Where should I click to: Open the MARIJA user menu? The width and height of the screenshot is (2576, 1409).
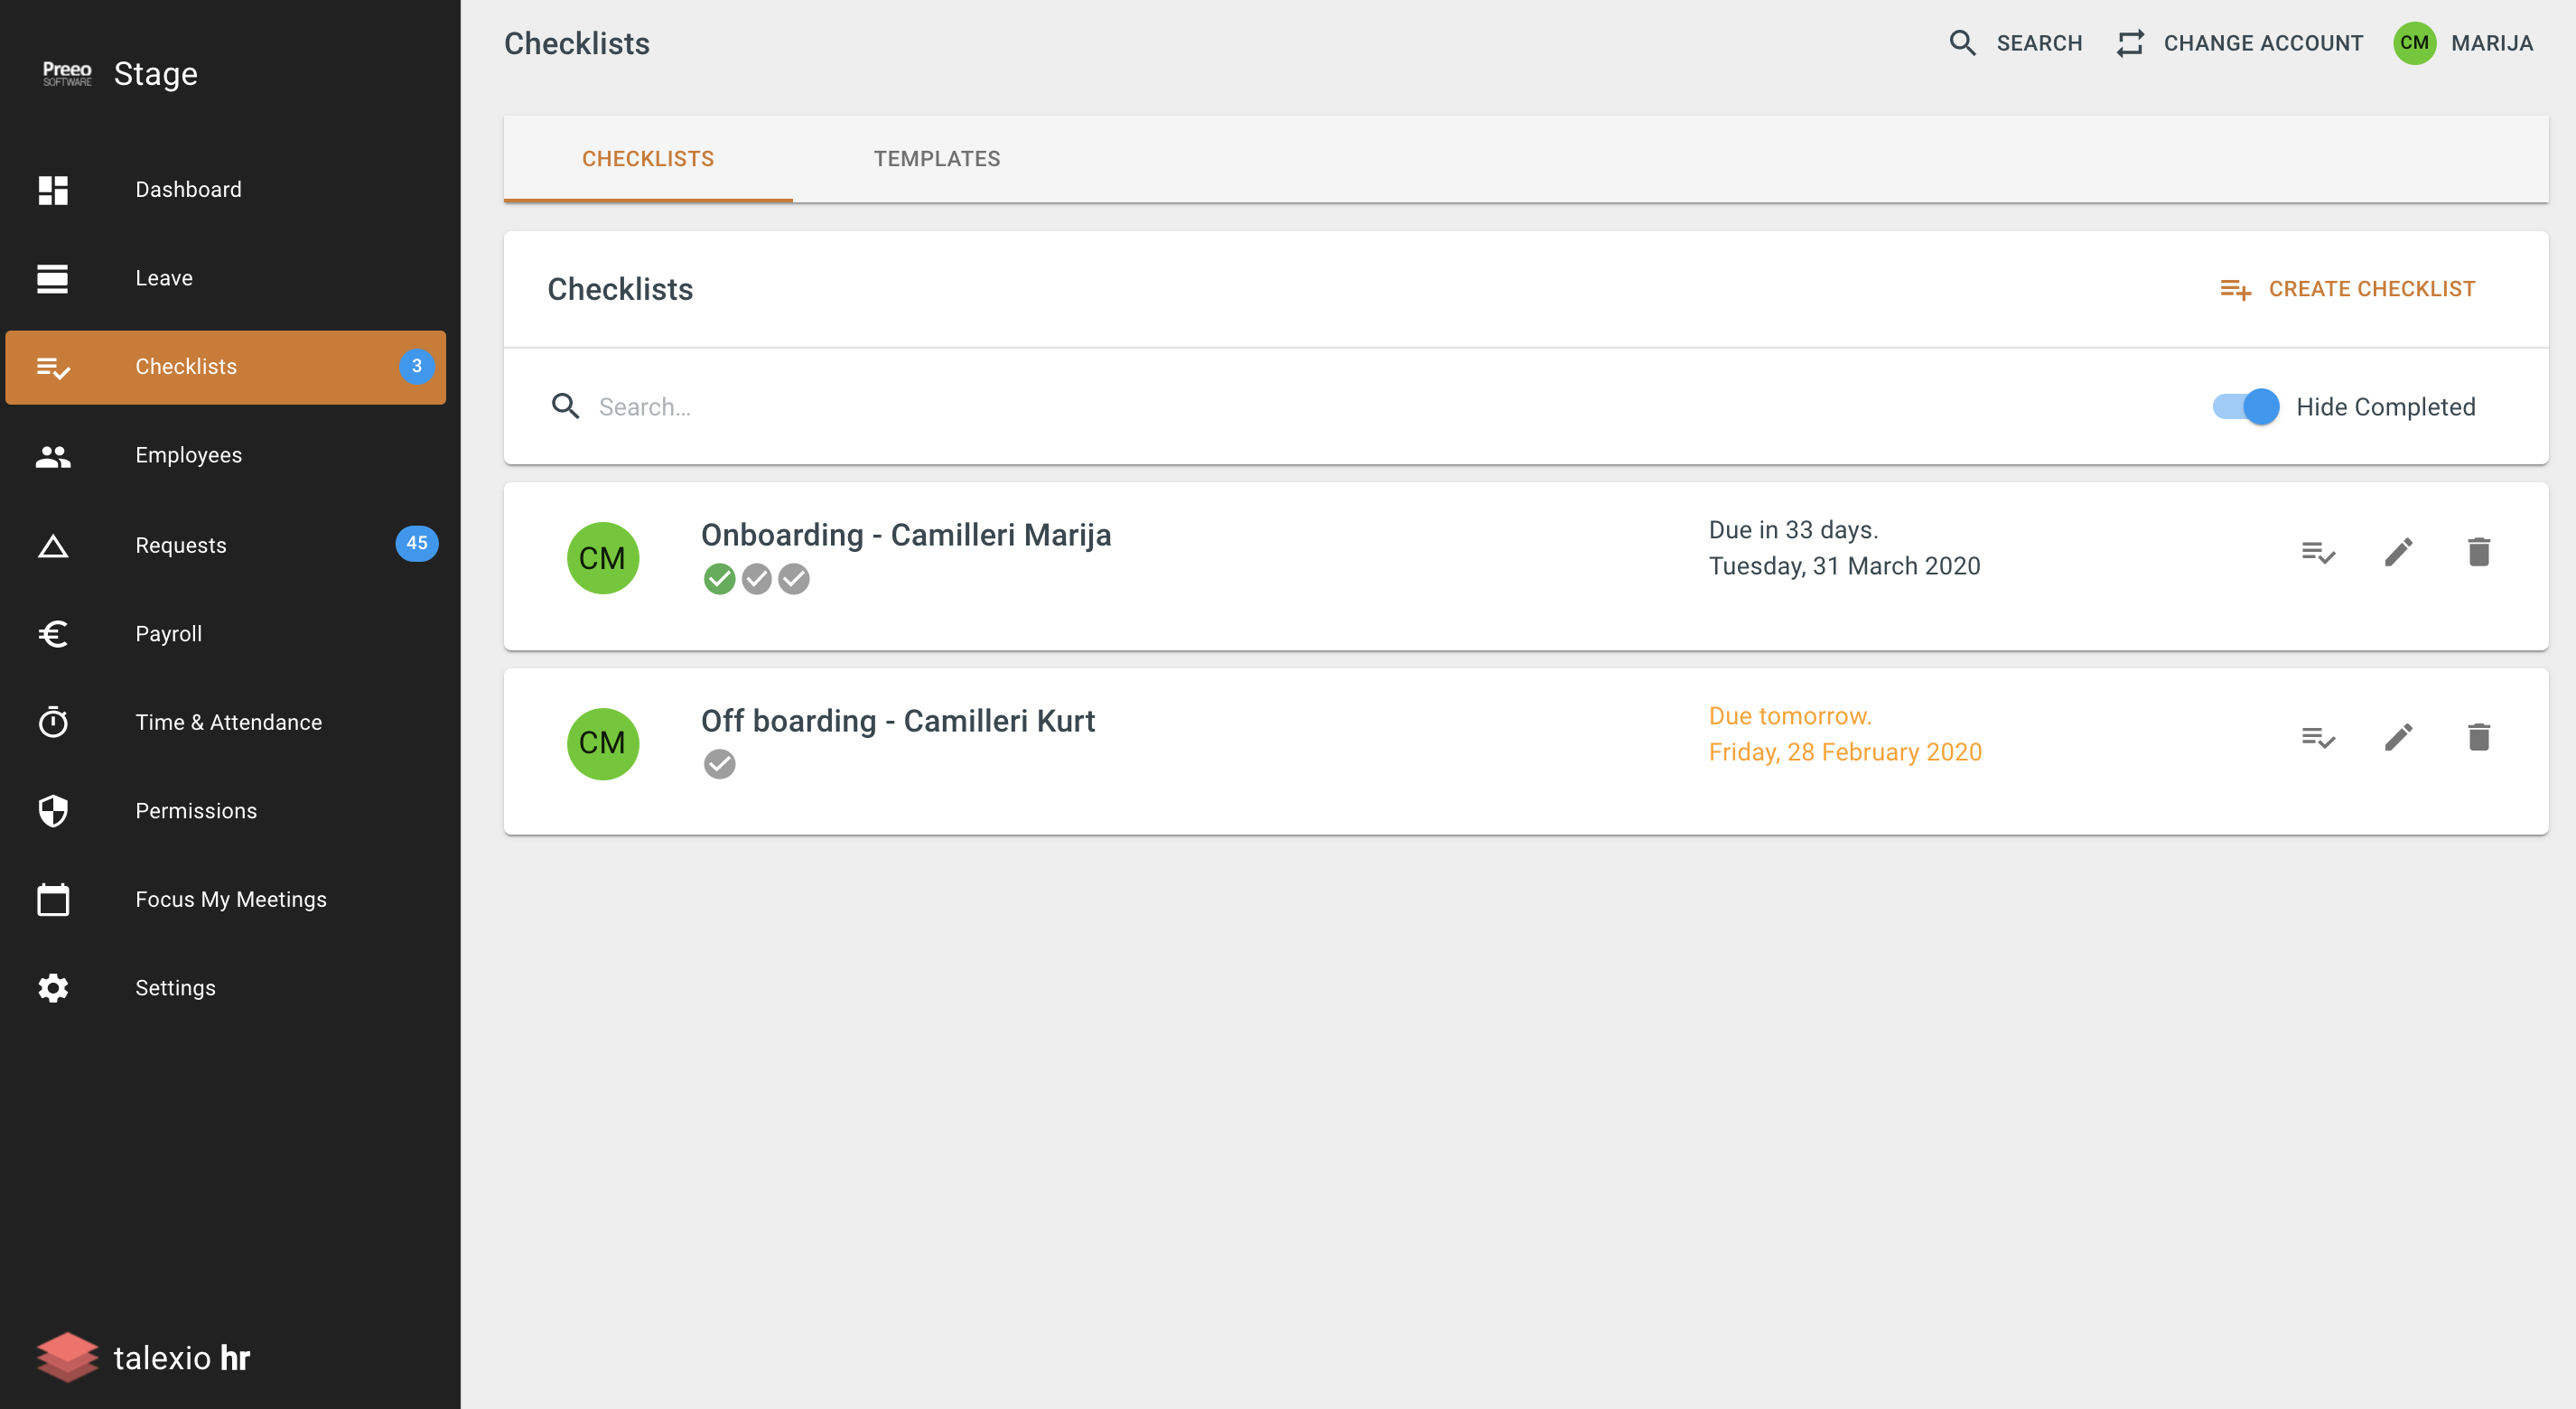2464,43
